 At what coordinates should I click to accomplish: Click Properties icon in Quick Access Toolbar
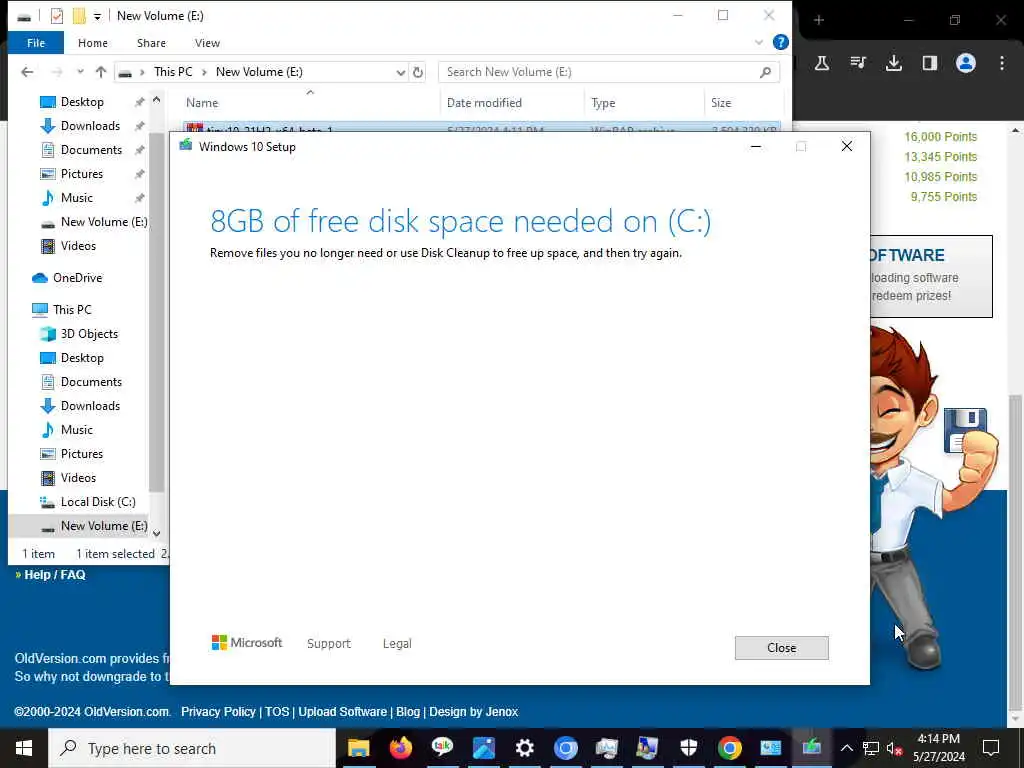[57, 16]
